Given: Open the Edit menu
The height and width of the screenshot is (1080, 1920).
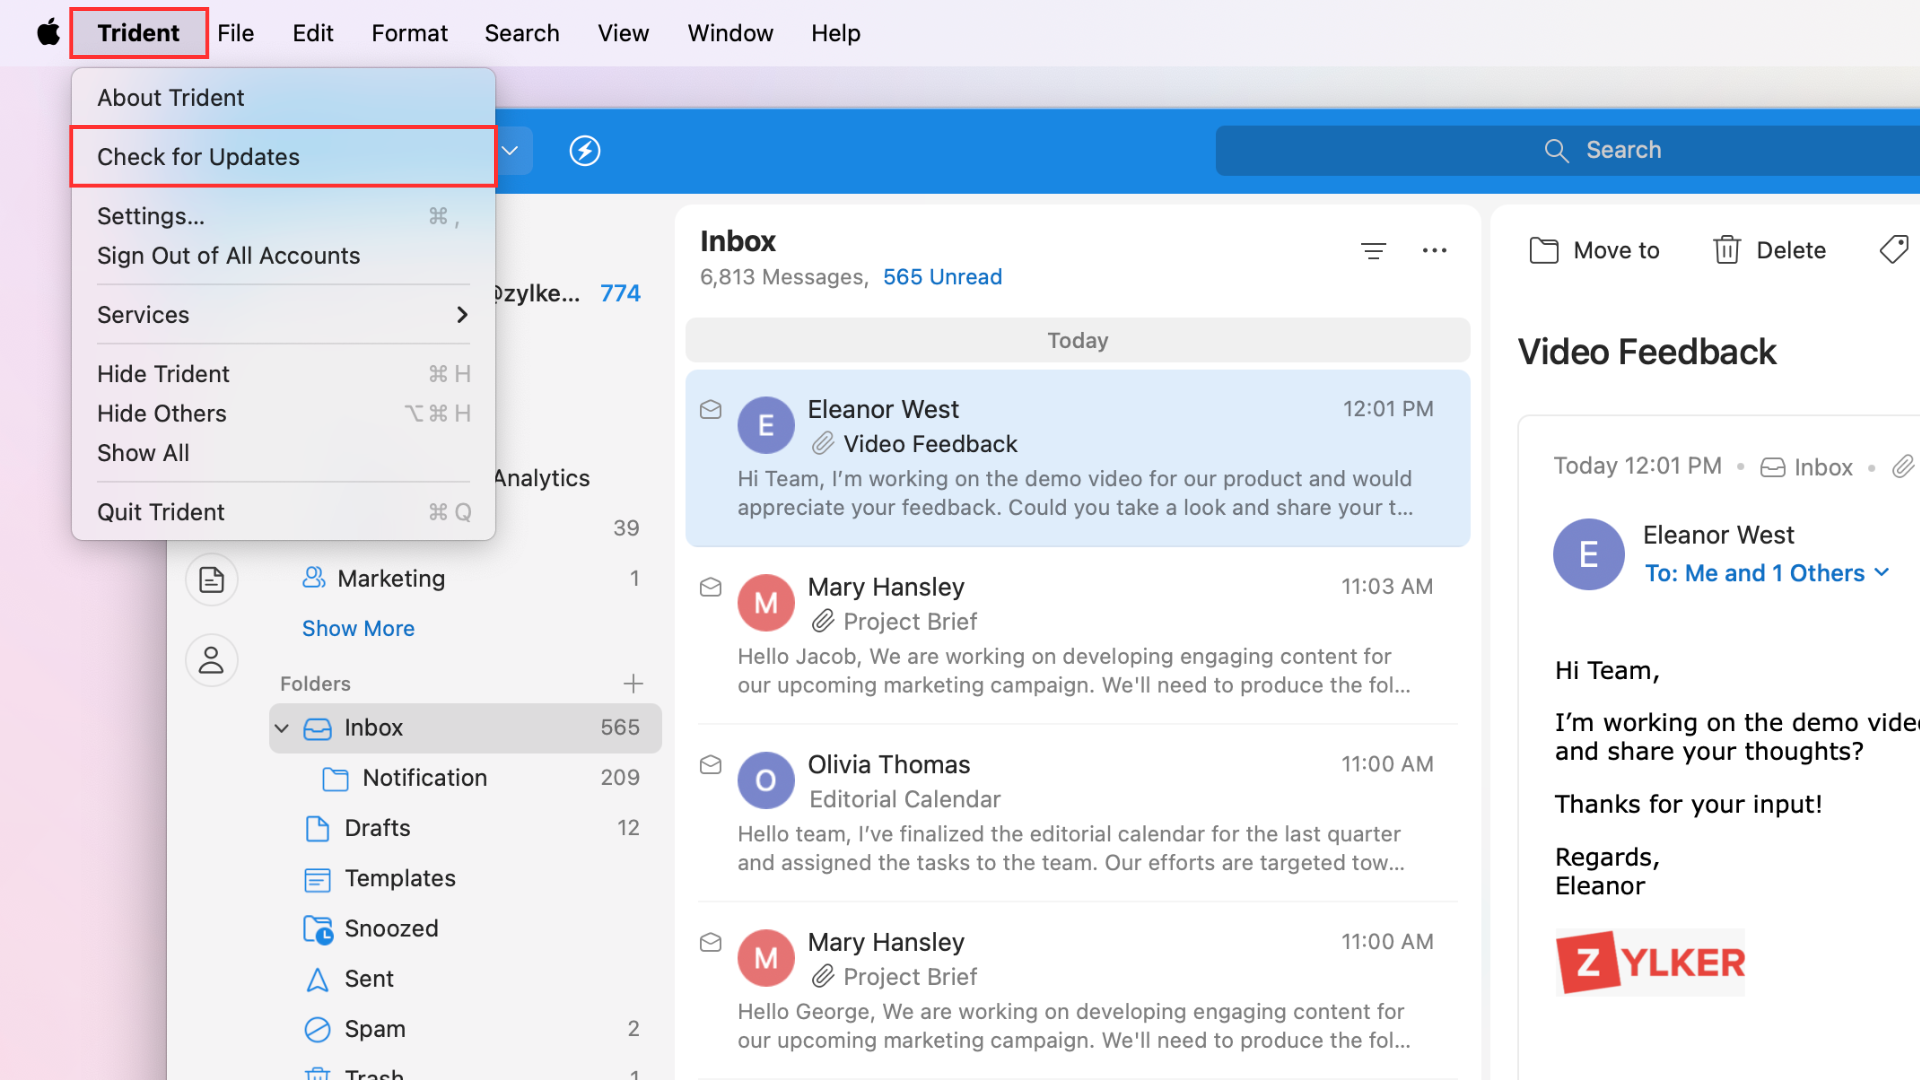Looking at the screenshot, I should pyautogui.click(x=313, y=33).
